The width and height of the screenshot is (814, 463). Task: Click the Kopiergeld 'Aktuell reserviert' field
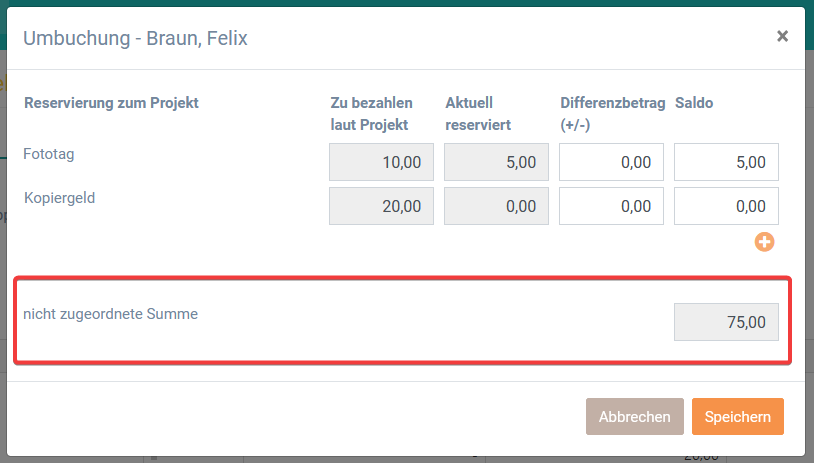pos(496,206)
